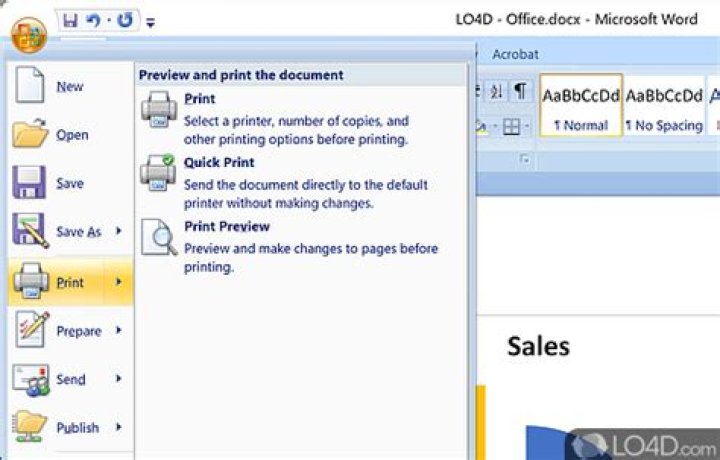This screenshot has height=460, width=720.
Task: Toggle Show/Hide paragraph marks
Action: pos(520,91)
